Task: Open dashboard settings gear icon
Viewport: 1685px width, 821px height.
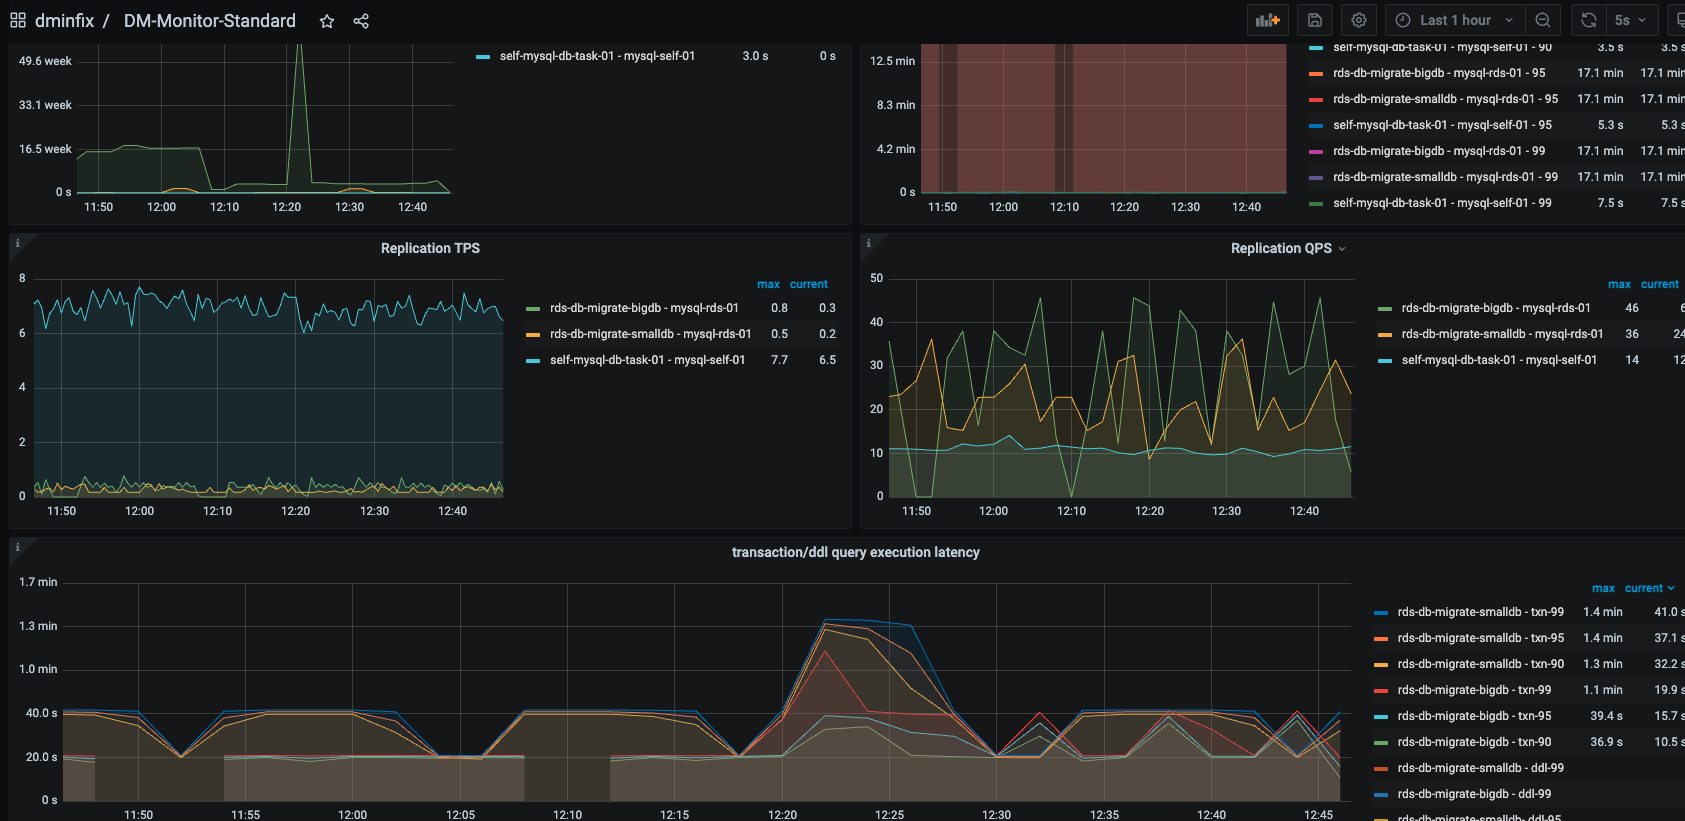Action: pyautogui.click(x=1359, y=20)
